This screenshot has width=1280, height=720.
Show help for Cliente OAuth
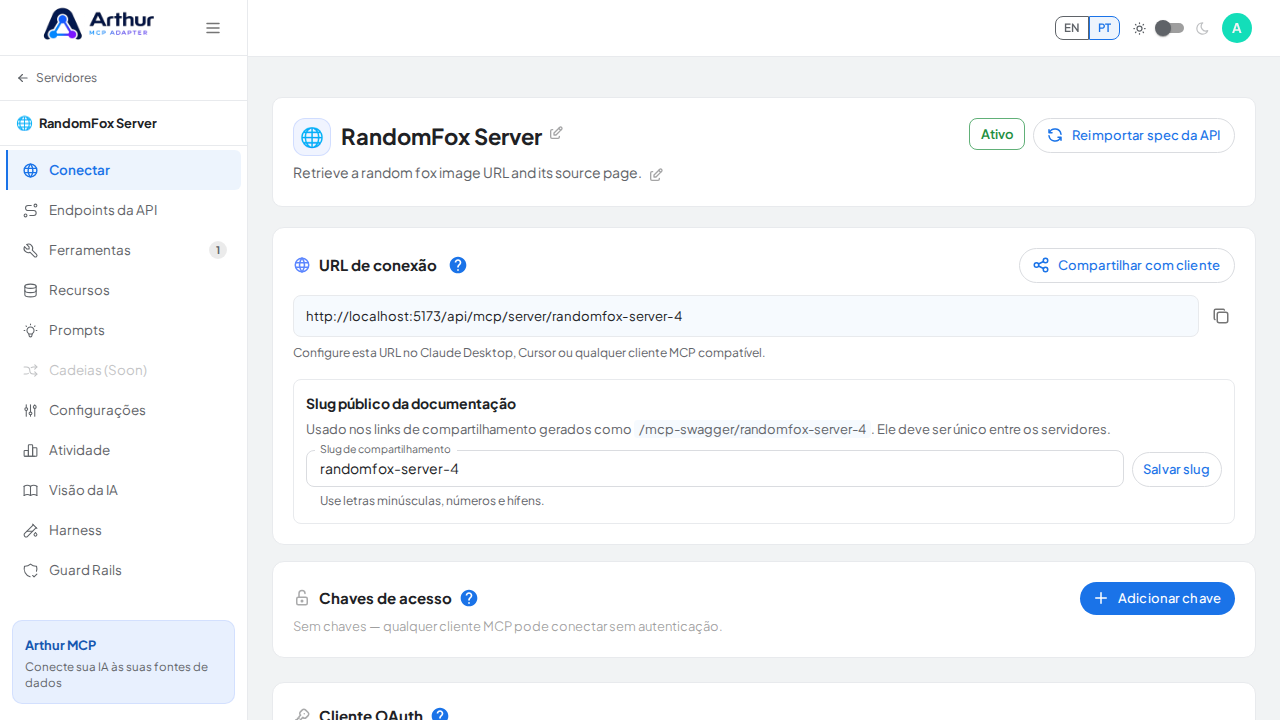click(440, 716)
